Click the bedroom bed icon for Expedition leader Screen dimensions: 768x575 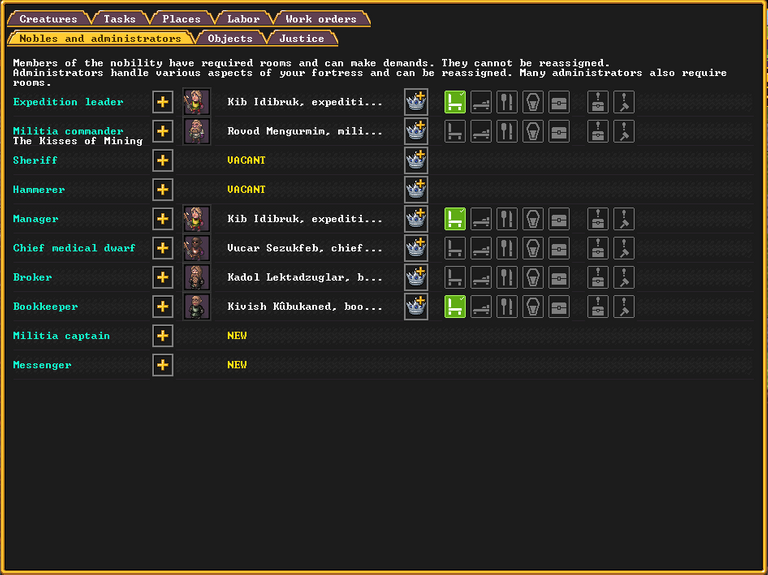point(480,102)
